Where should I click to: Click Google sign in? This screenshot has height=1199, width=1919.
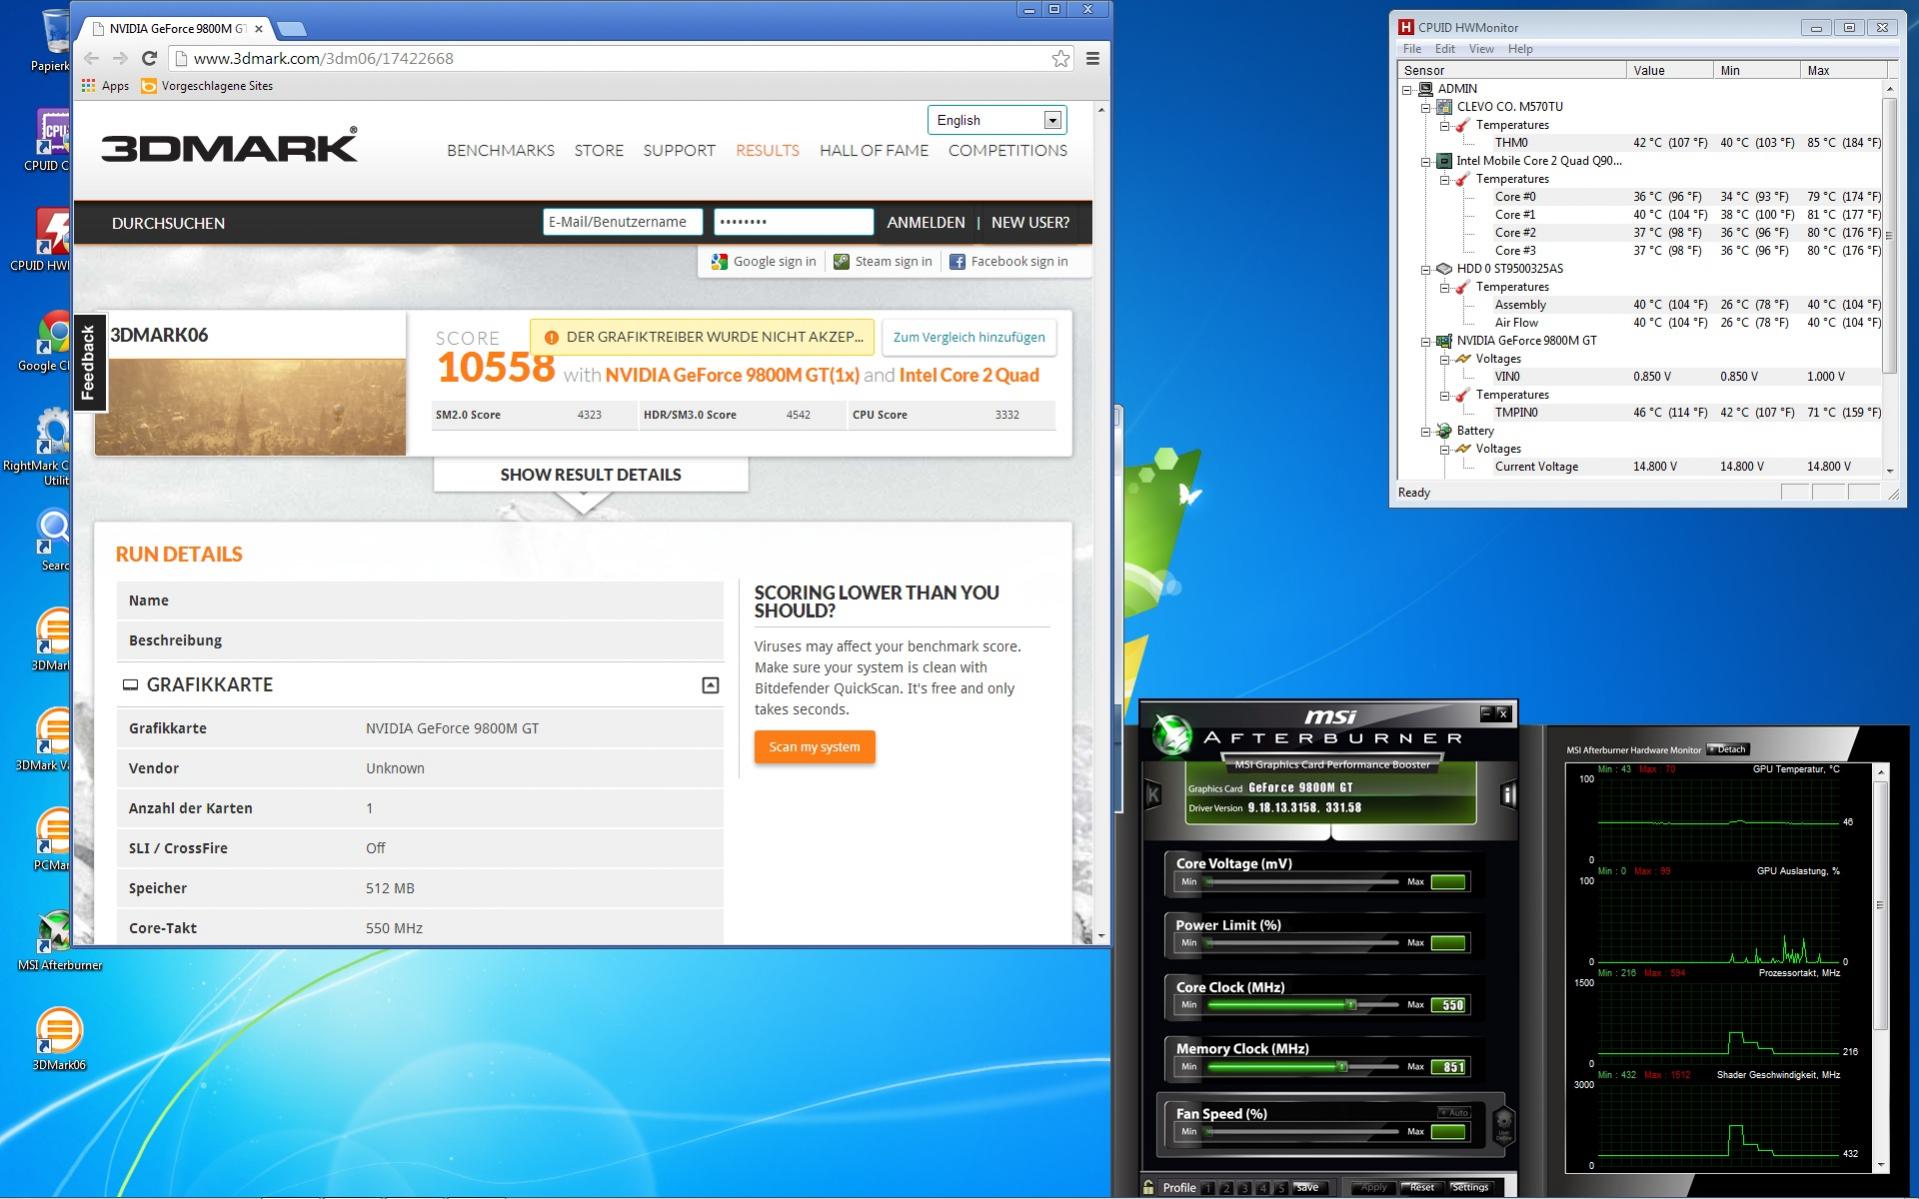point(764,262)
